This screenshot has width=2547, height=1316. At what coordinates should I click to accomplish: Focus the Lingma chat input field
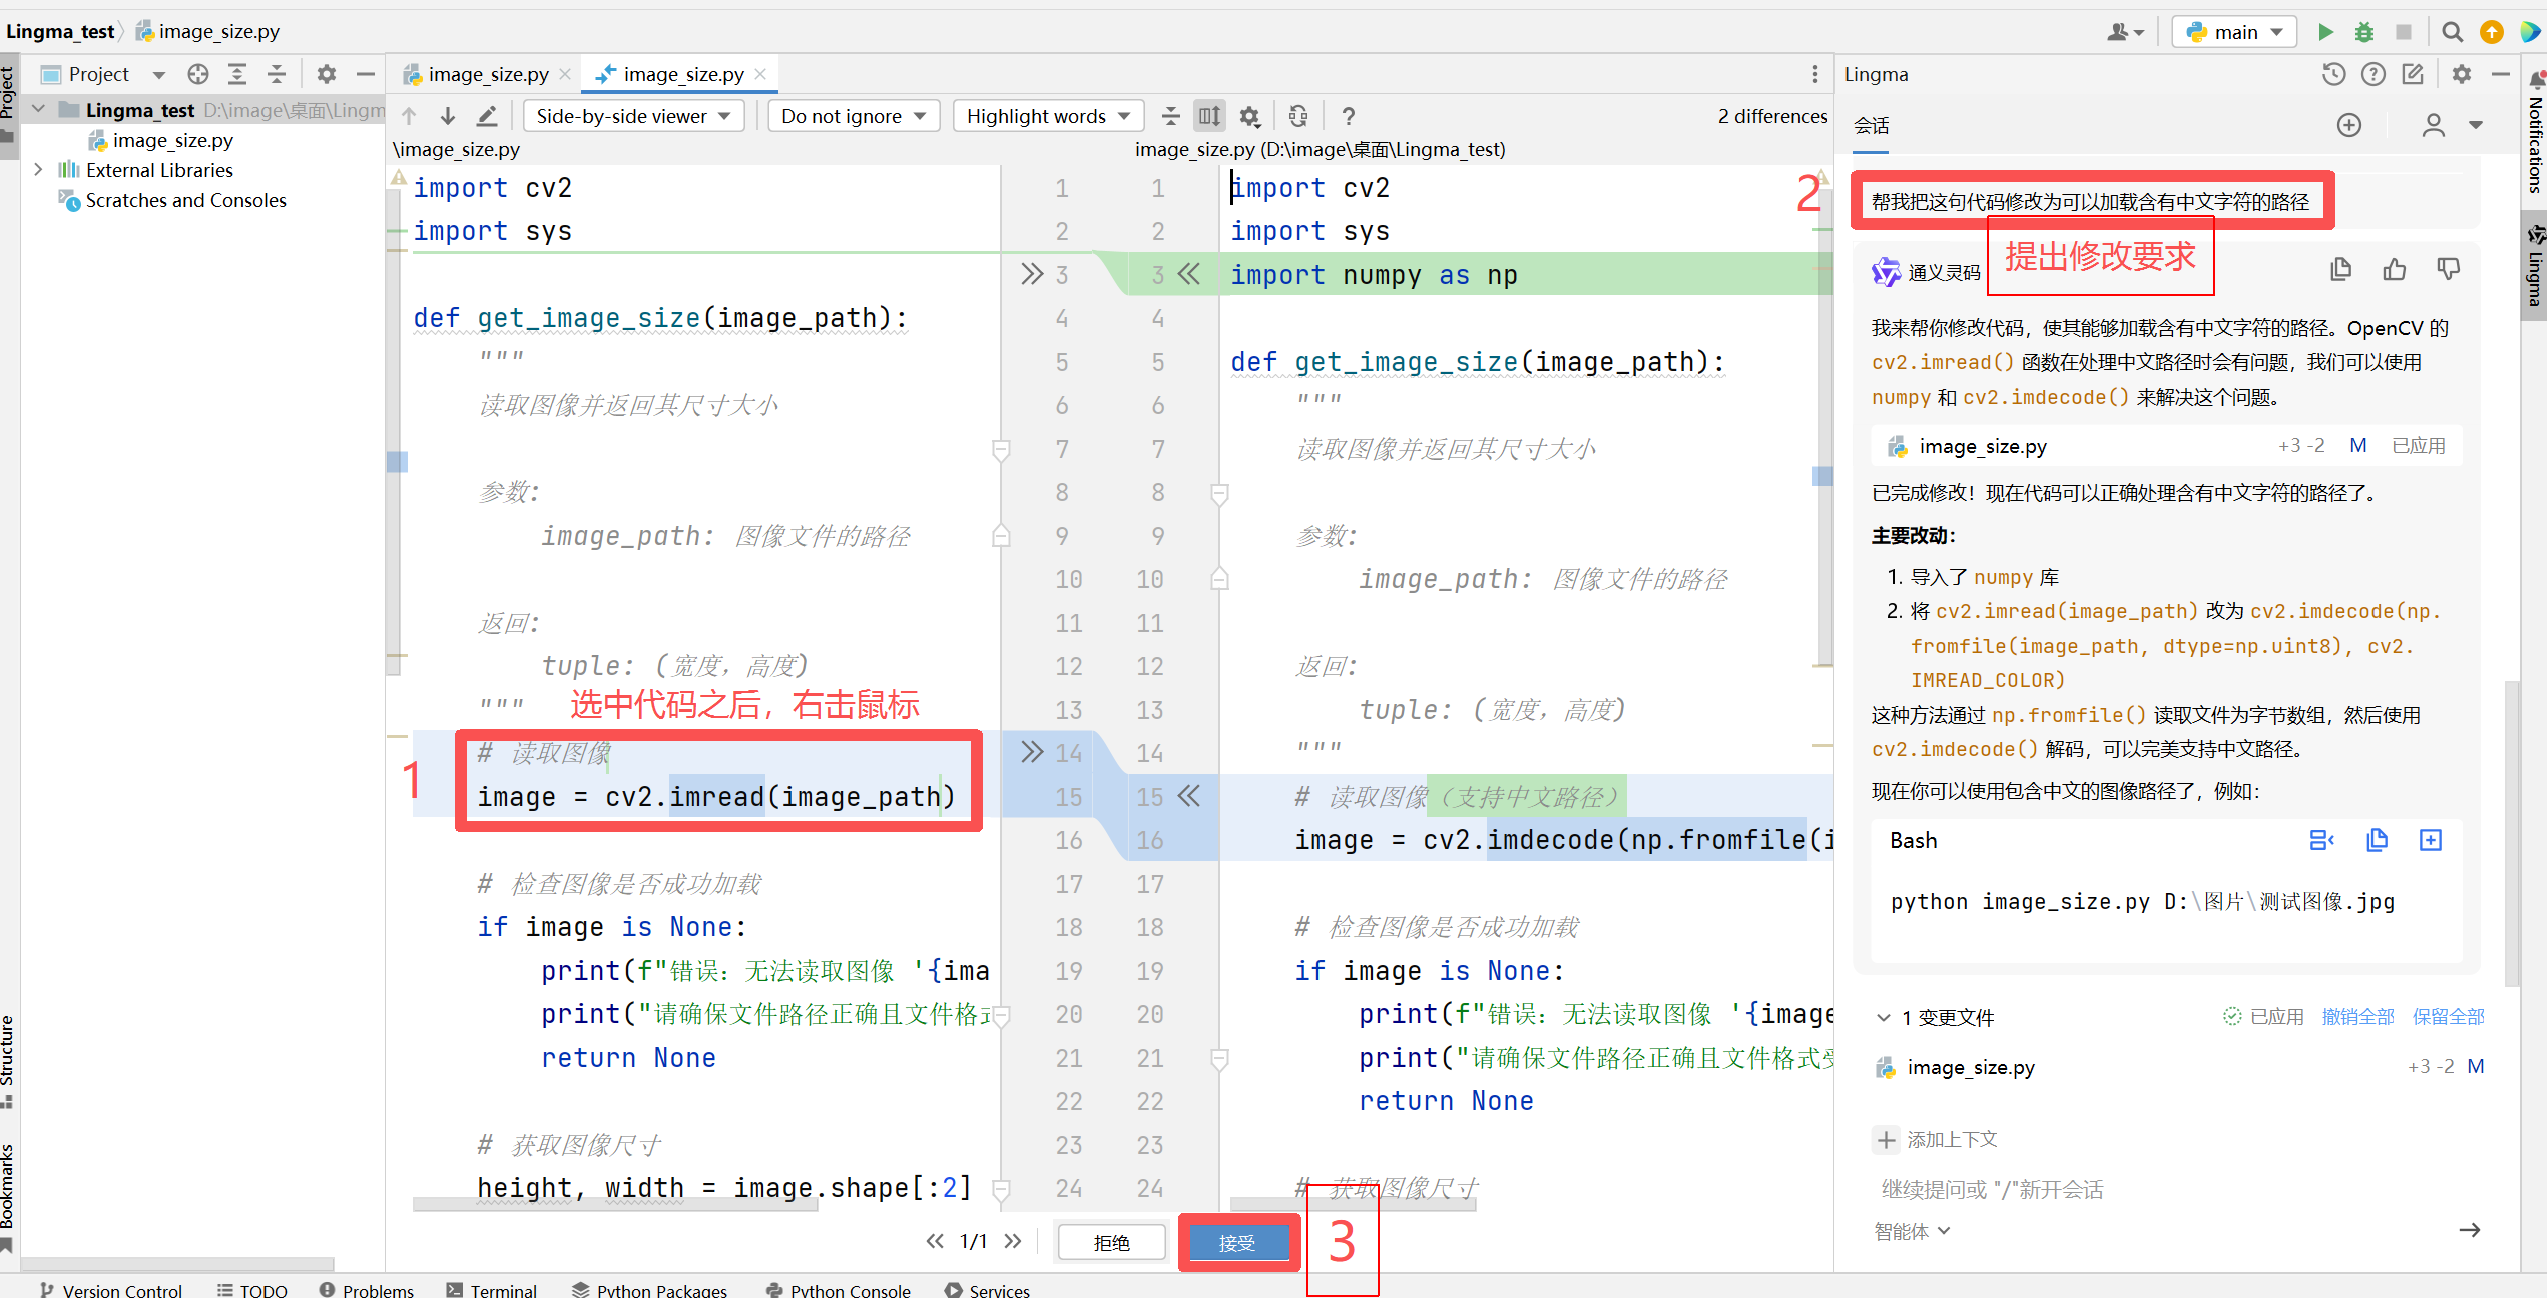[2170, 1189]
